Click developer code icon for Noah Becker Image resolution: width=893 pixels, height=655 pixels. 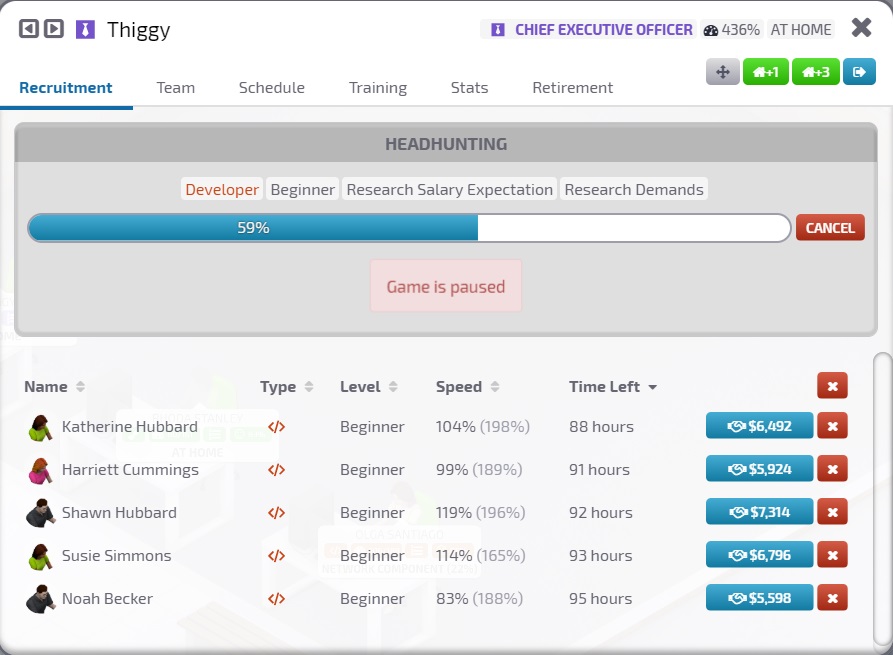tap(276, 599)
